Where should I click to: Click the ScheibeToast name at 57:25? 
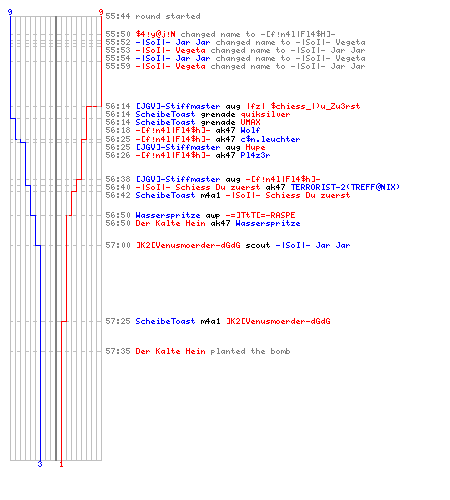coord(165,321)
